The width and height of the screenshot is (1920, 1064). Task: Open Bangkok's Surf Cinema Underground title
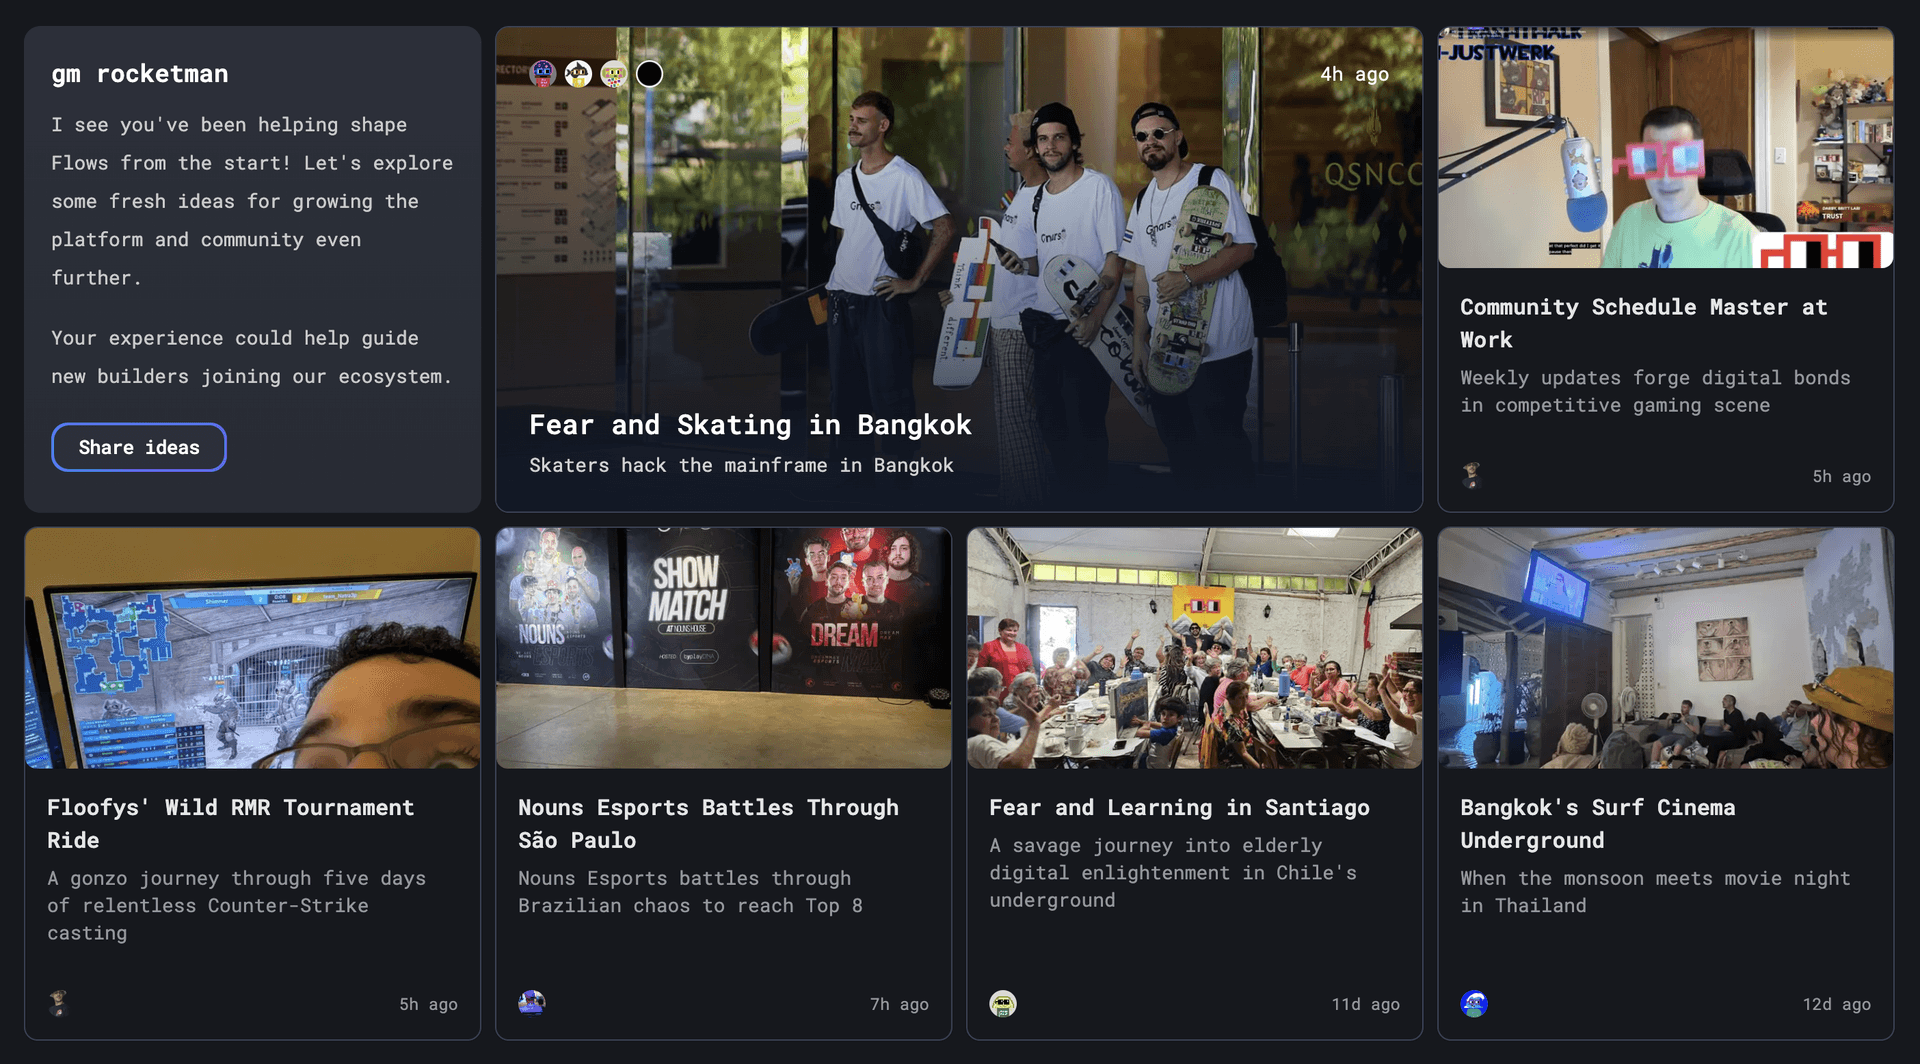1598,824
